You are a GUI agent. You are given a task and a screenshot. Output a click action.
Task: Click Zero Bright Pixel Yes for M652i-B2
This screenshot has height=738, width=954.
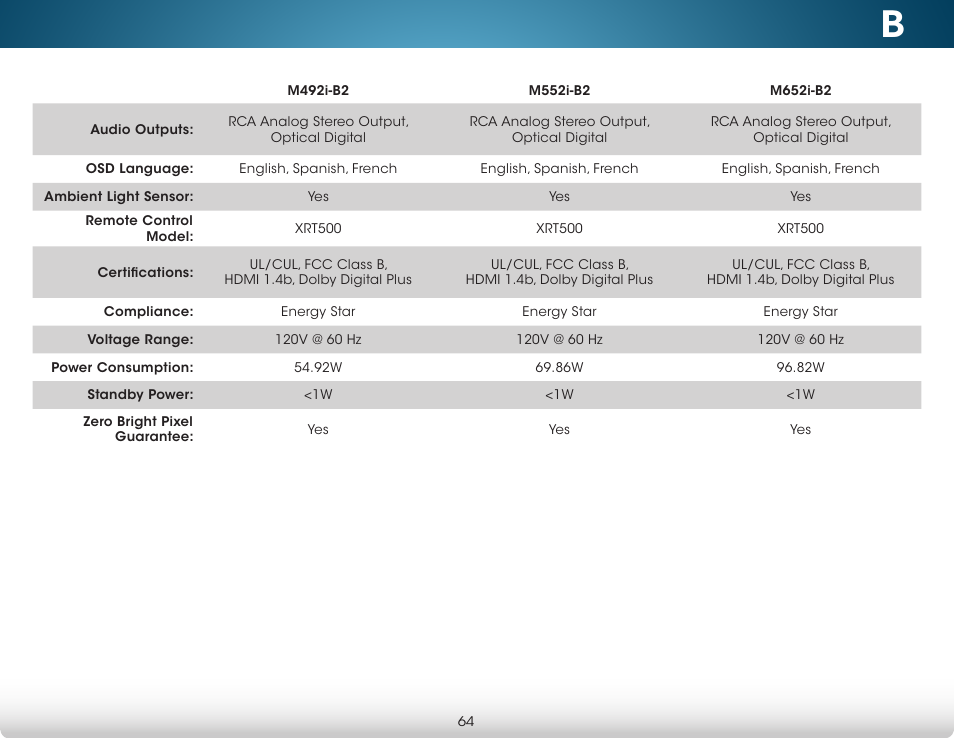point(800,430)
